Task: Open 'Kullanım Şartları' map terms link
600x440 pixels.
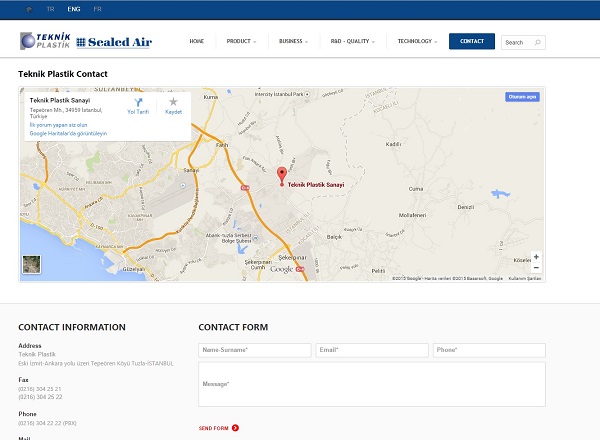Action: pos(525,279)
